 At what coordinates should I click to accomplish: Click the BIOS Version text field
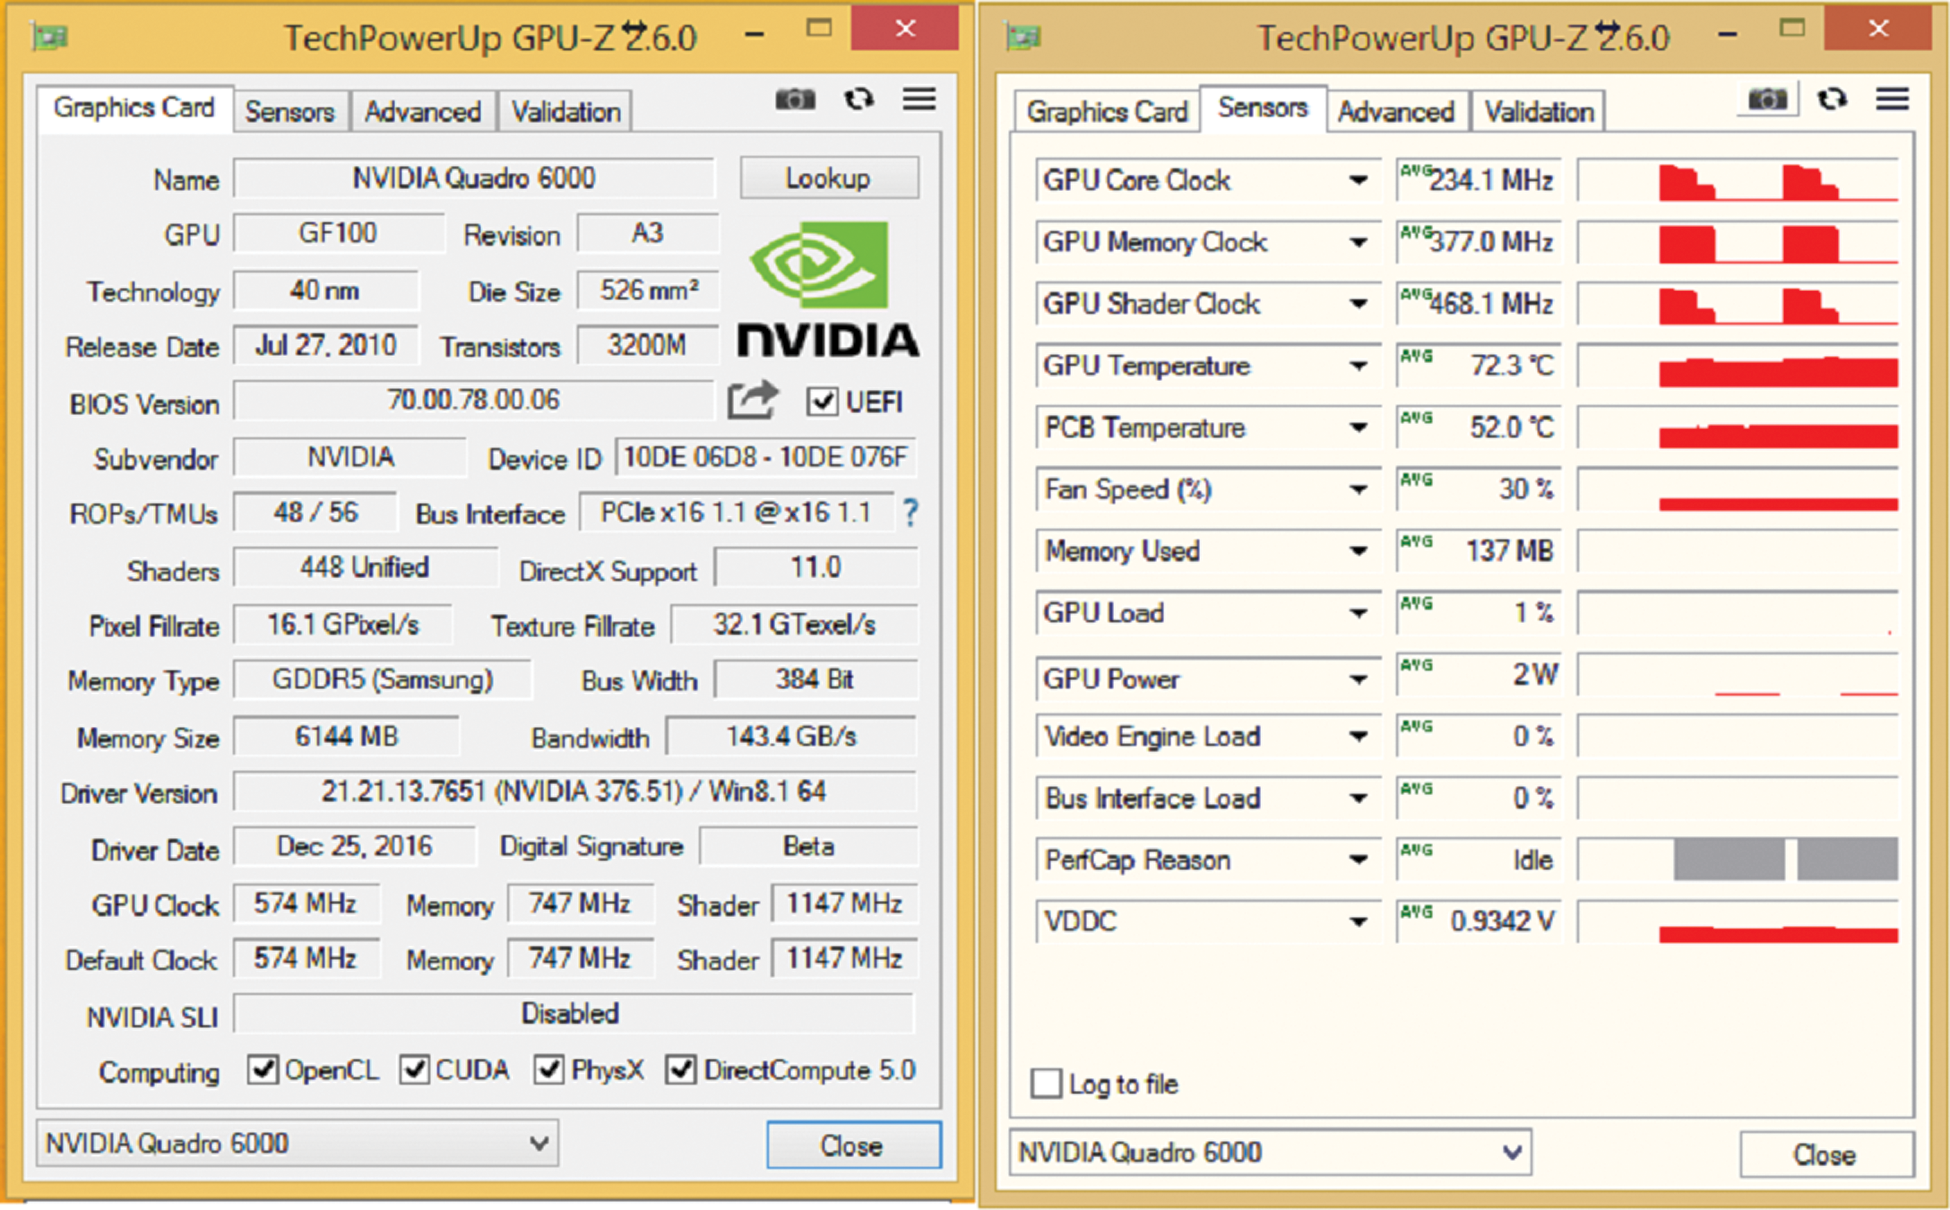tap(473, 401)
